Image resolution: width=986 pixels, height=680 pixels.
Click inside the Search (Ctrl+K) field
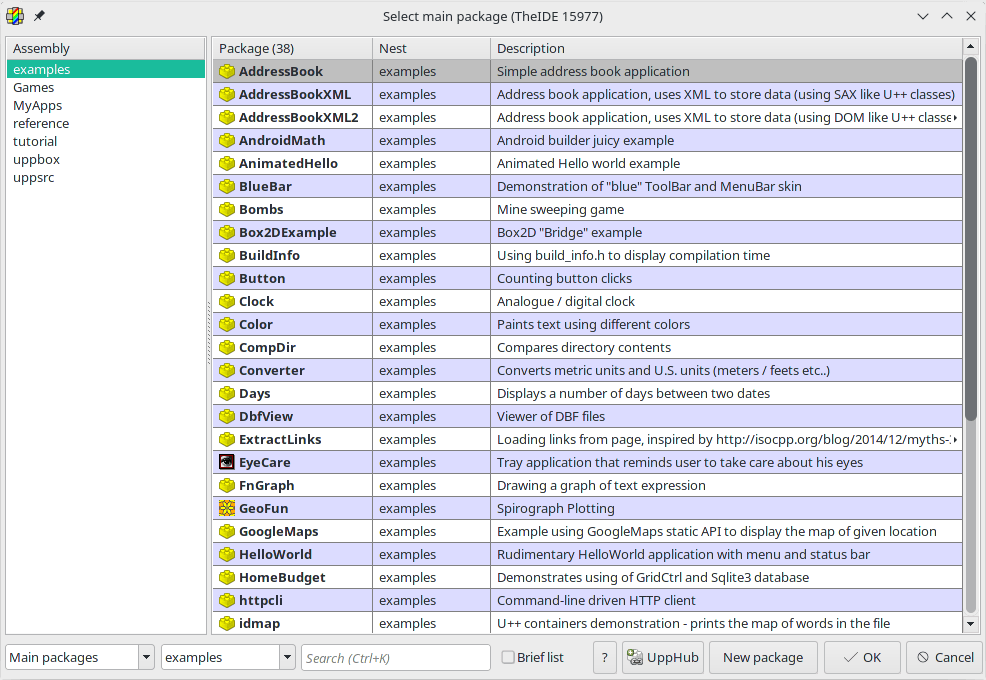[x=395, y=657]
